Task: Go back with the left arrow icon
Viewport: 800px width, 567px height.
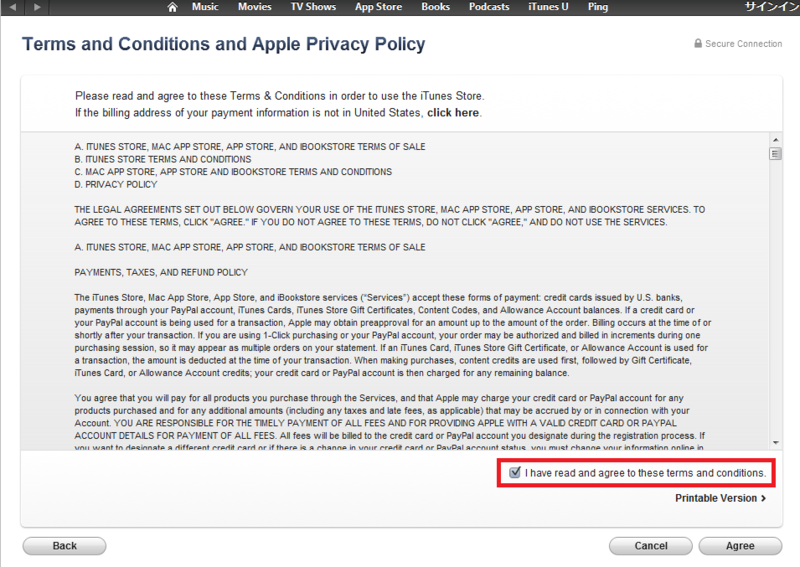Action: coord(13,7)
